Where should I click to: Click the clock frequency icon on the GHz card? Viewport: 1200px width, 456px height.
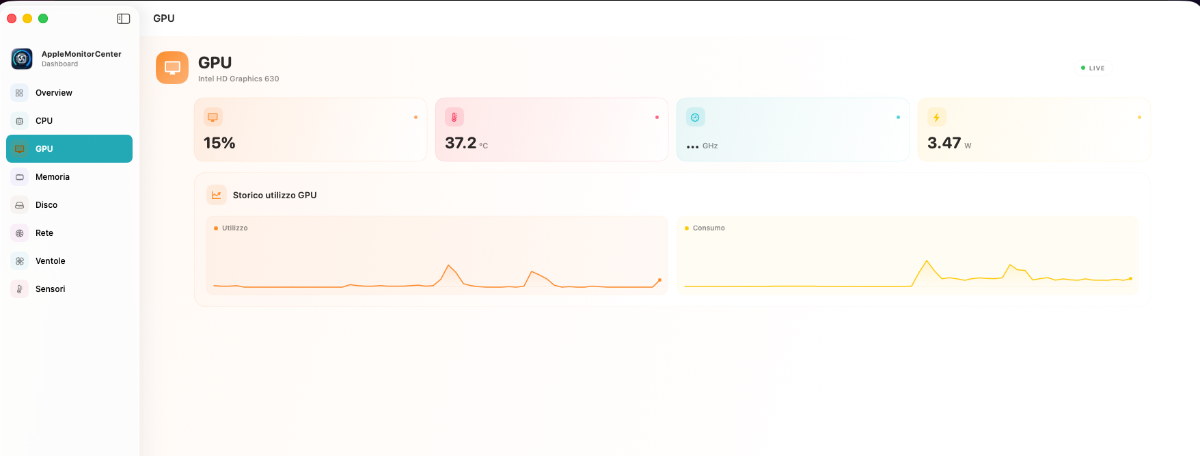[695, 117]
